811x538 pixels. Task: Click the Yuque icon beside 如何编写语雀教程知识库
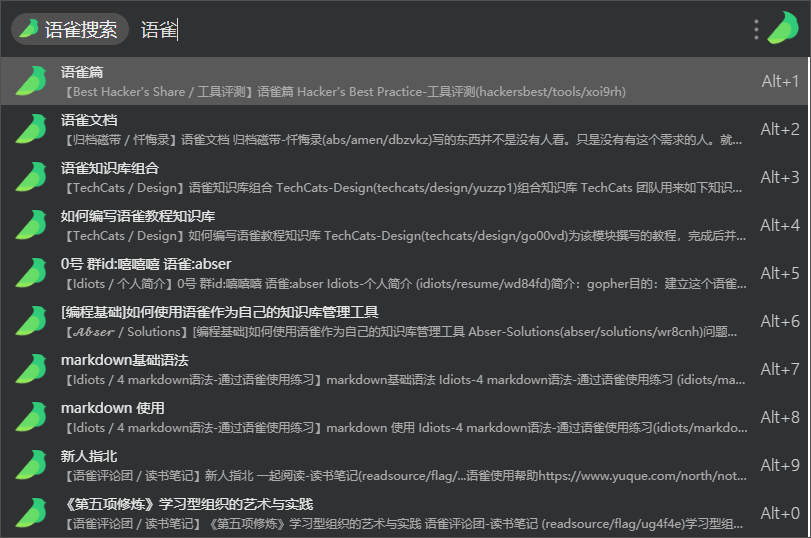click(31, 225)
